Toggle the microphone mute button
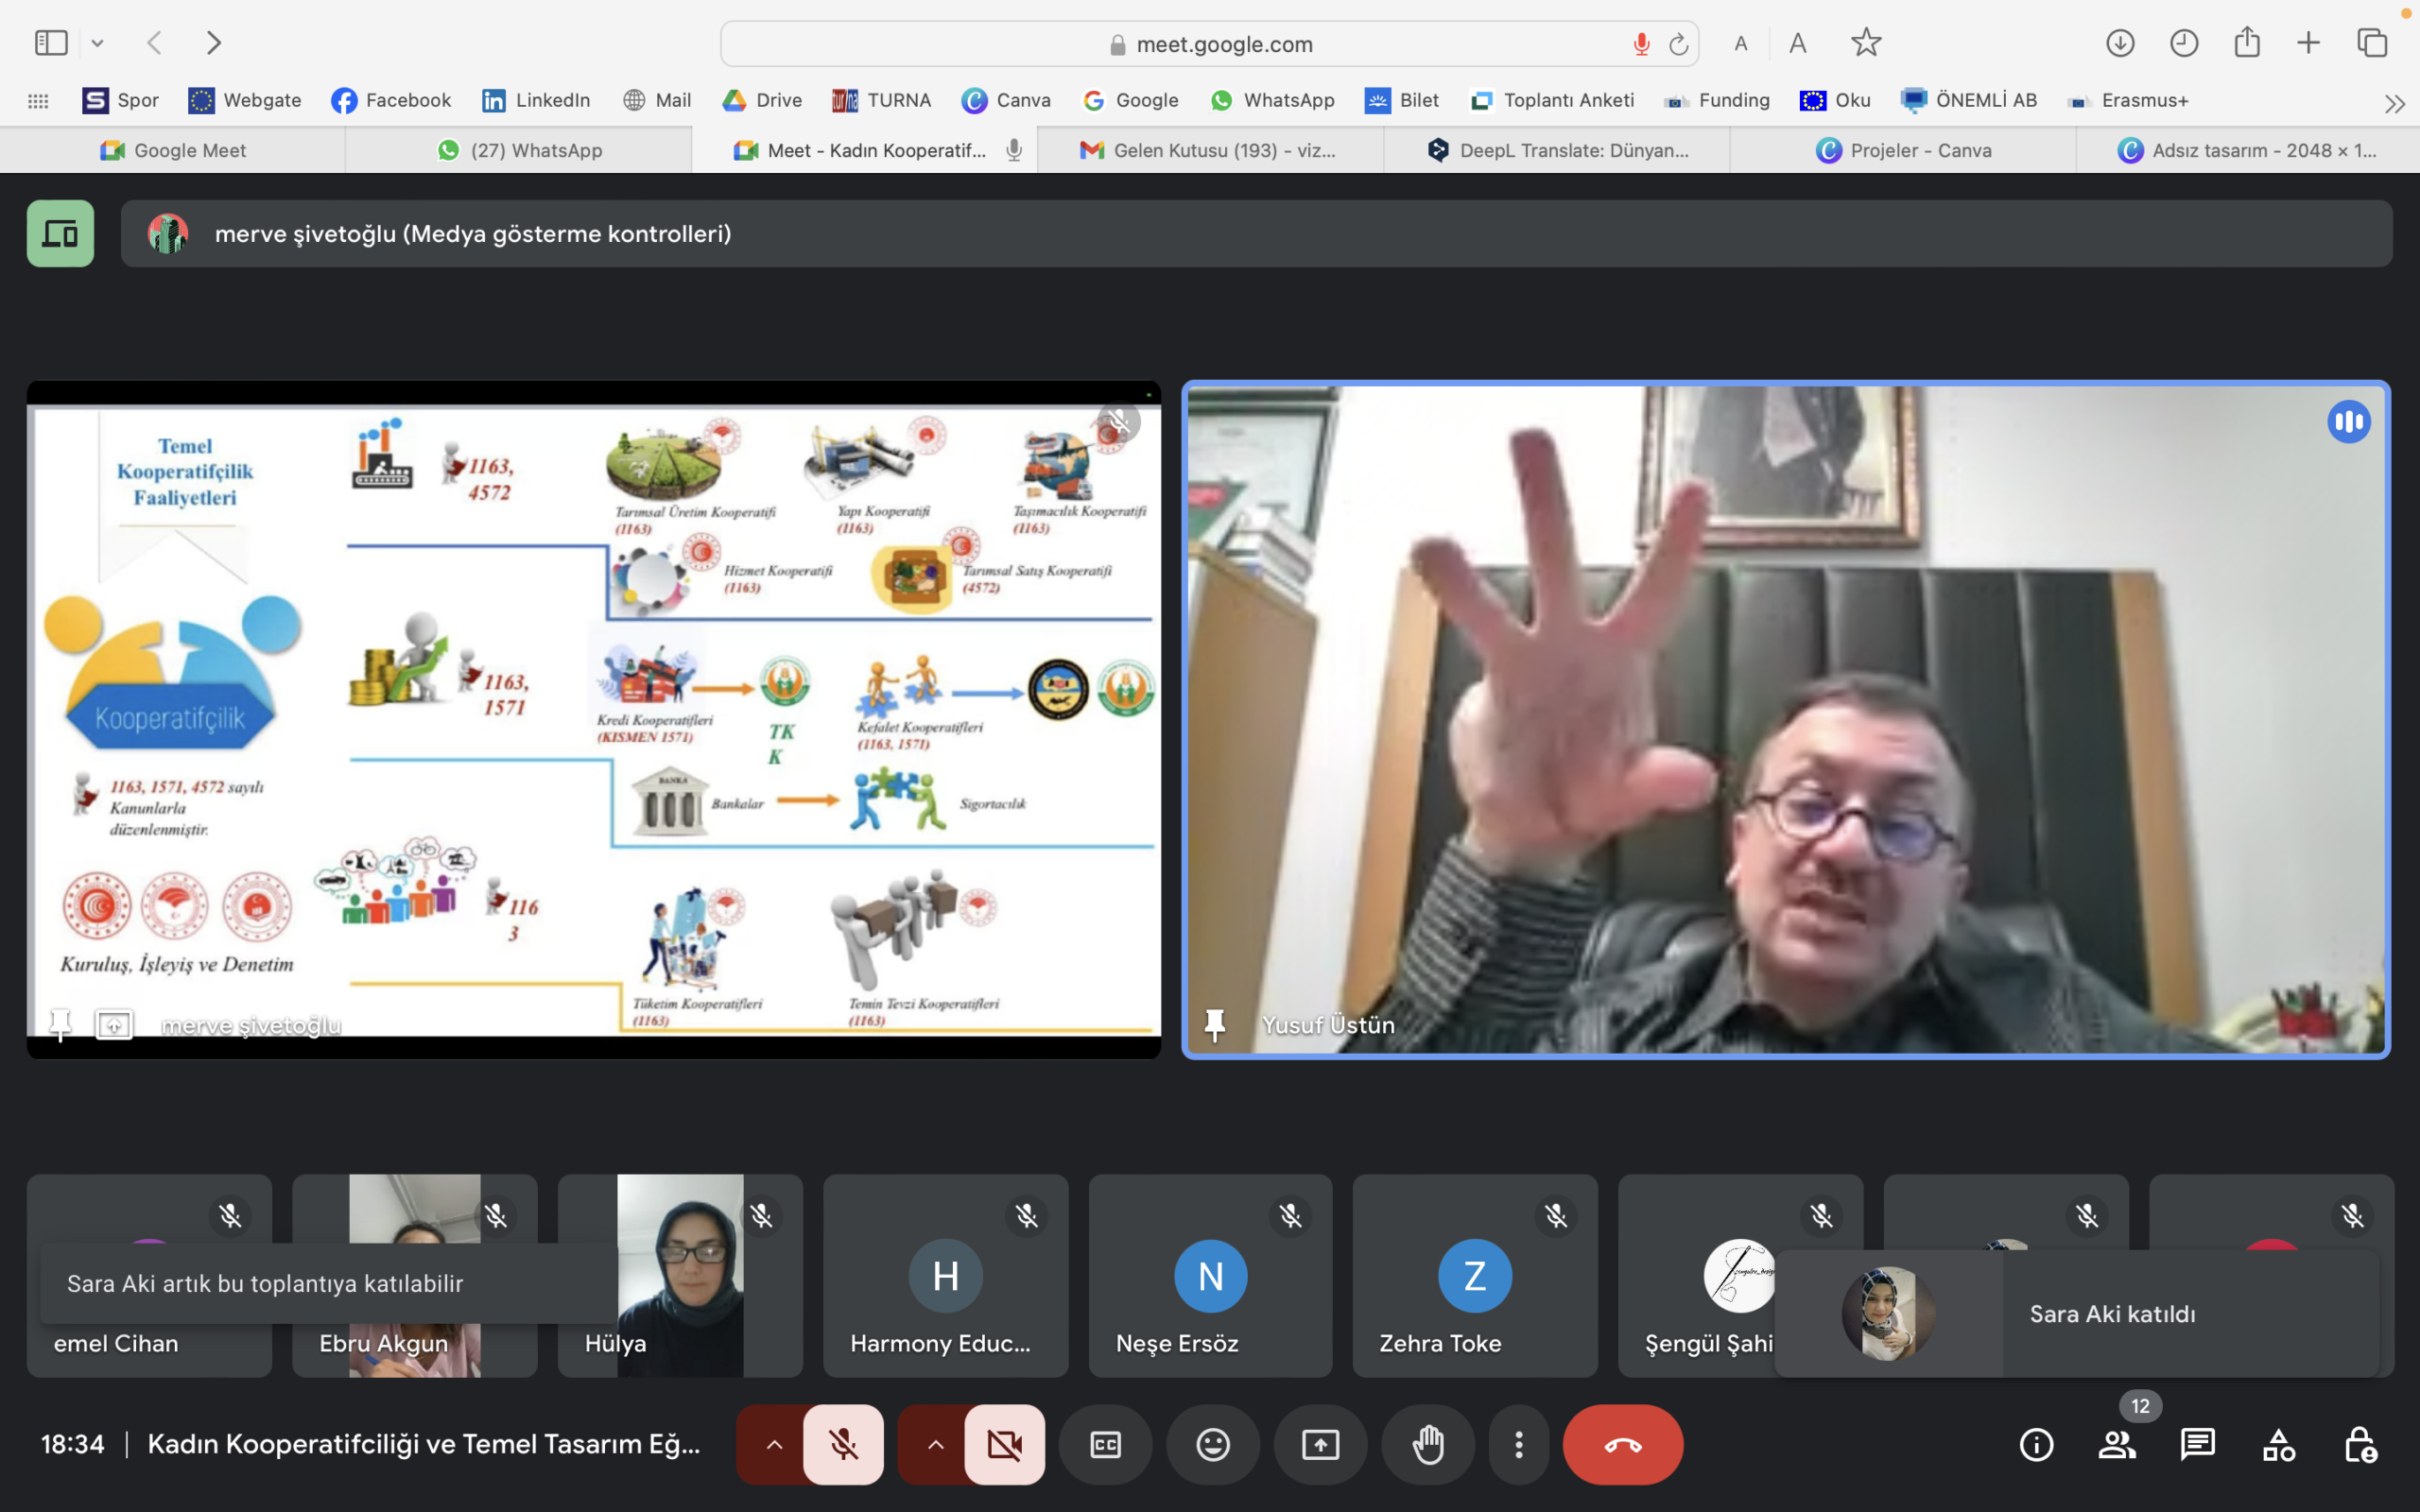The image size is (2420, 1512). coord(843,1444)
